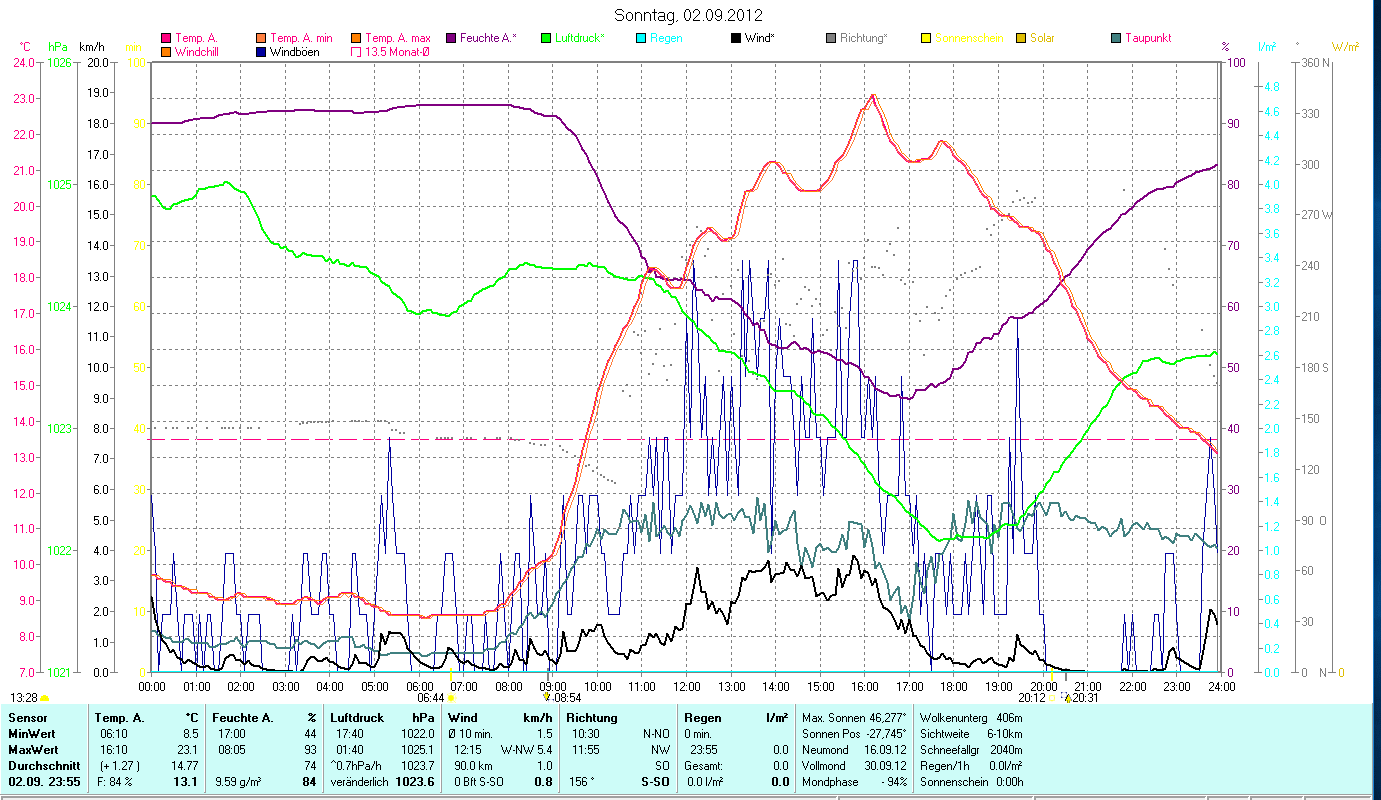Click the 9.59 g/m² humidity value
This screenshot has height=800, width=1381.
pos(238,782)
